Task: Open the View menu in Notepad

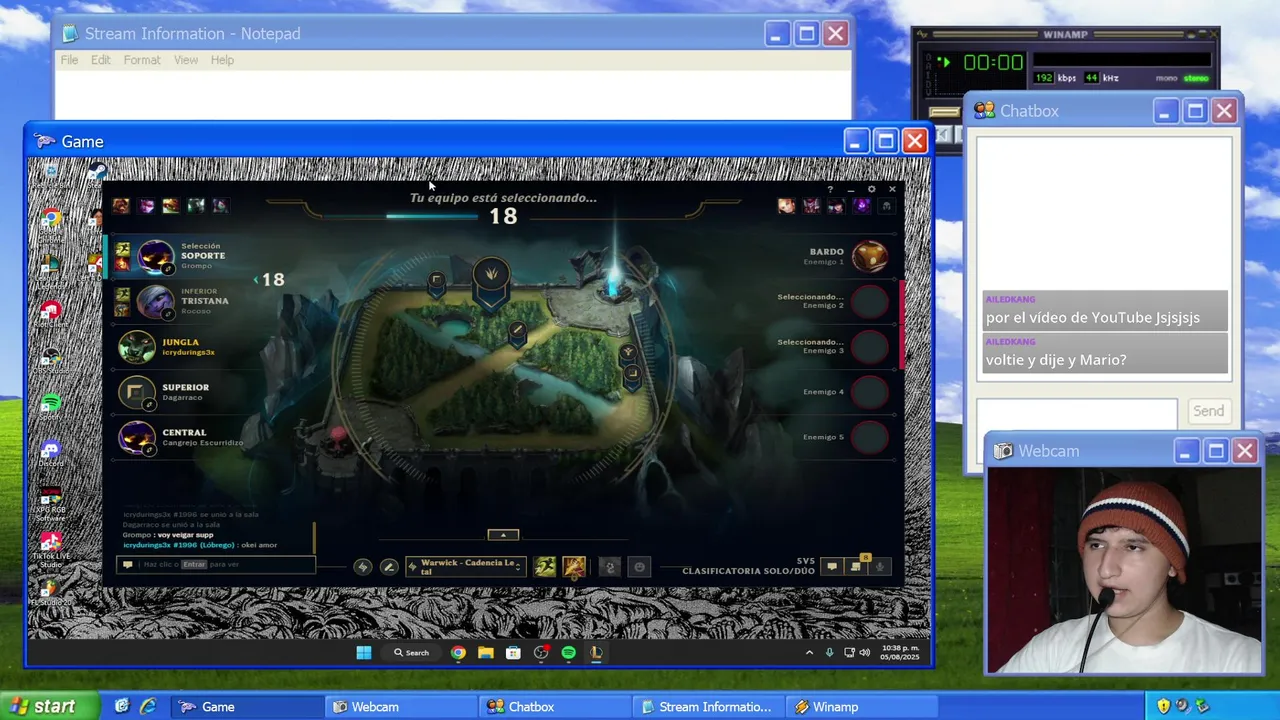Action: (186, 60)
